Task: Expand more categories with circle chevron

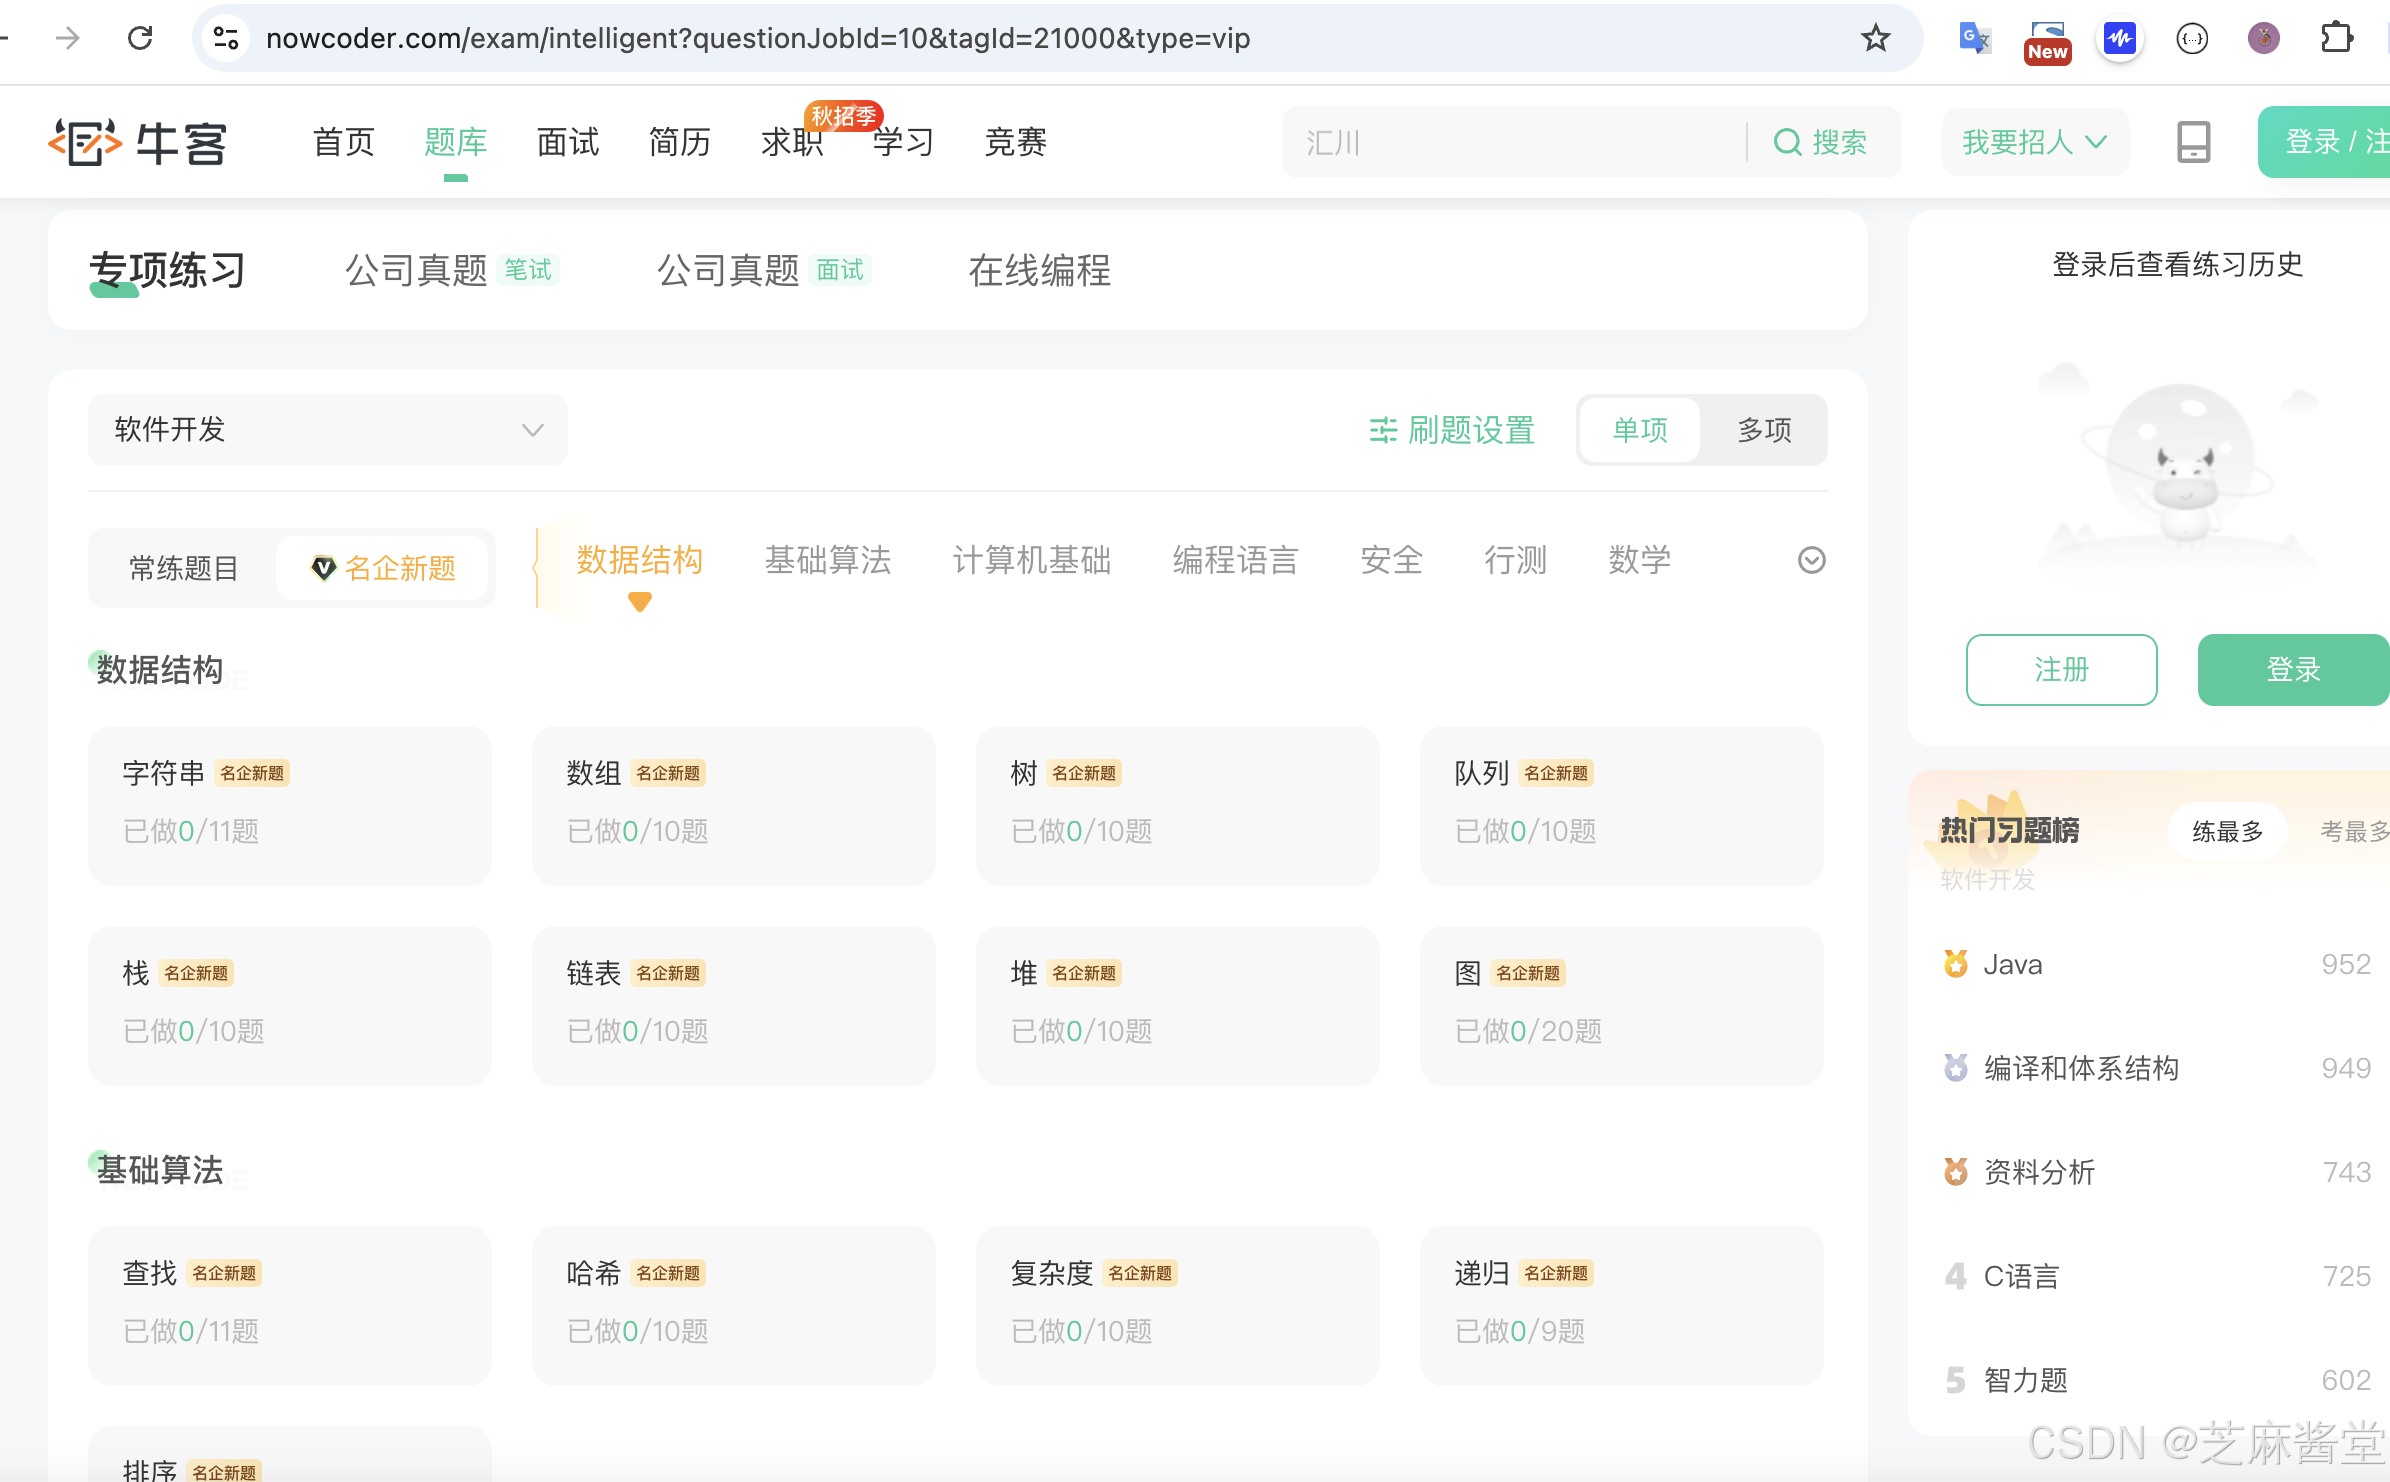Action: click(1811, 560)
